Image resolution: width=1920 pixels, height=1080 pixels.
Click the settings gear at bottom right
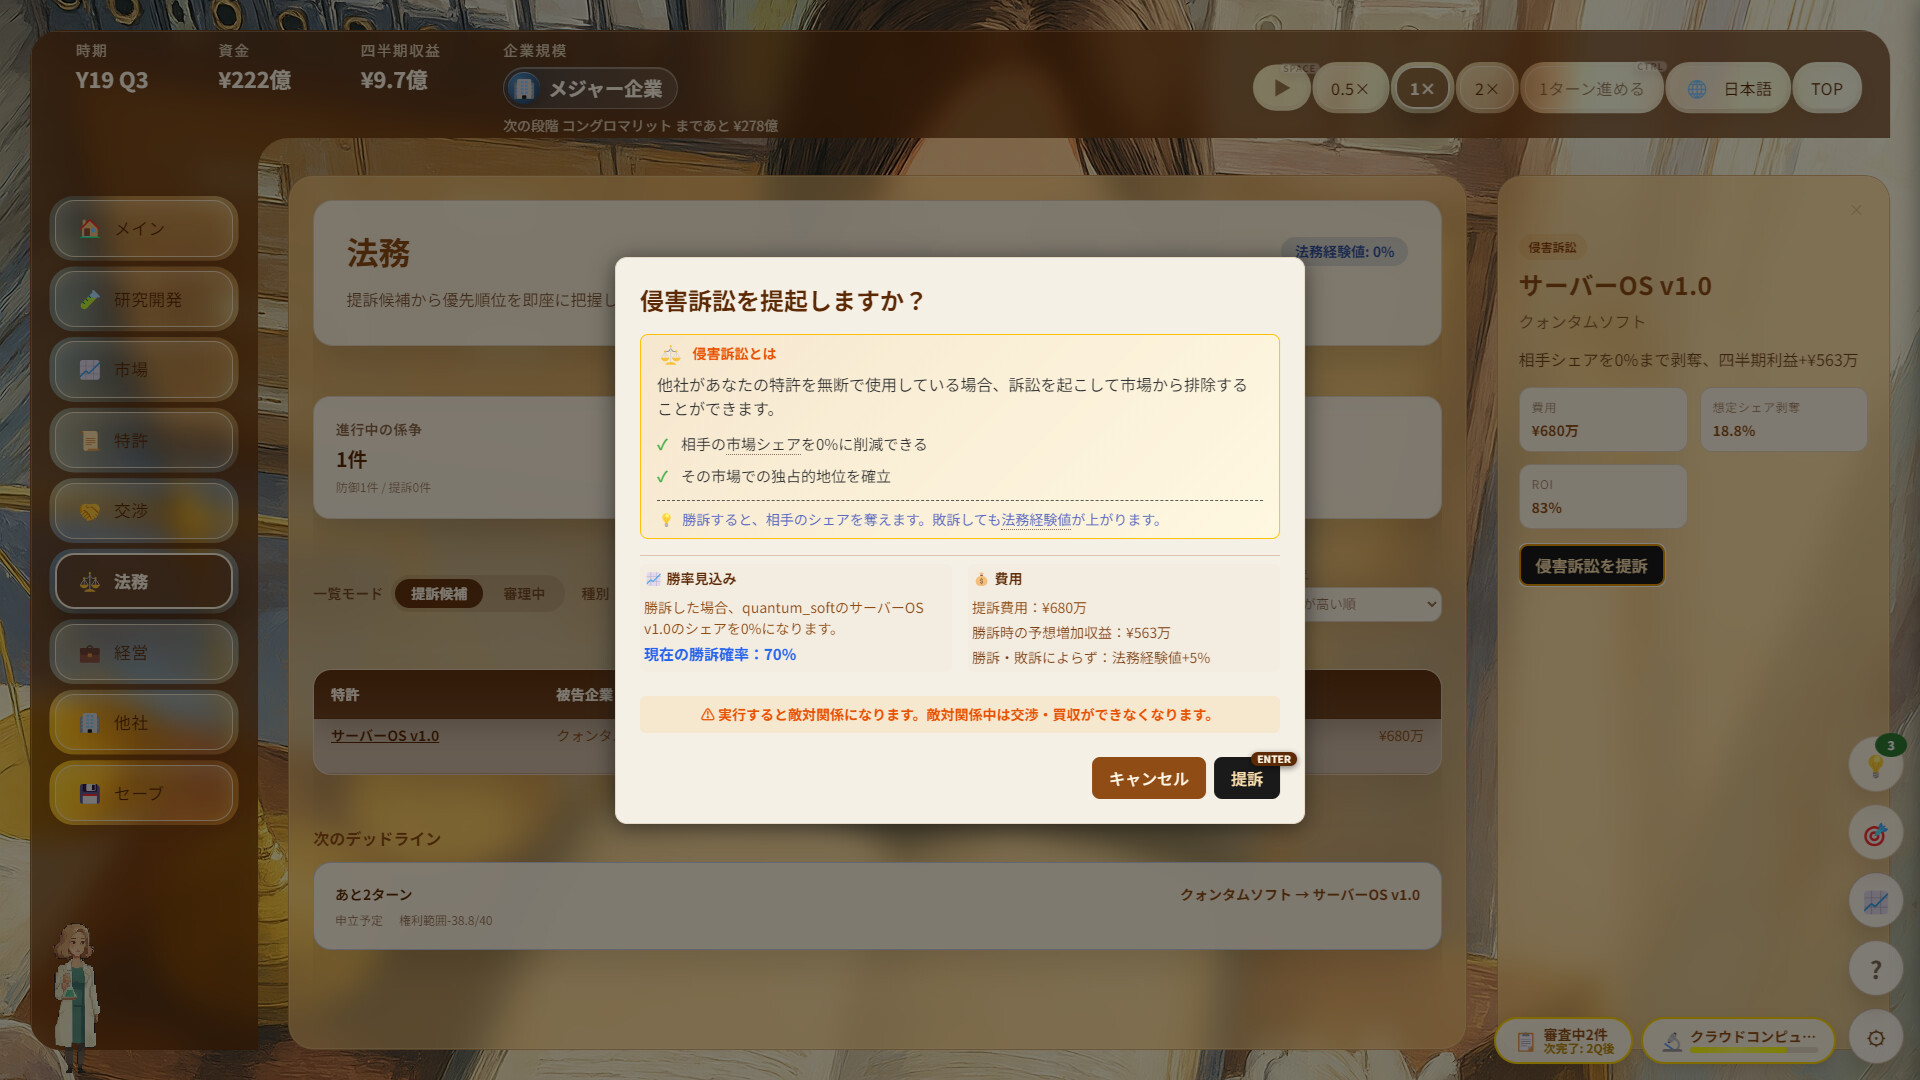[x=1878, y=1038]
